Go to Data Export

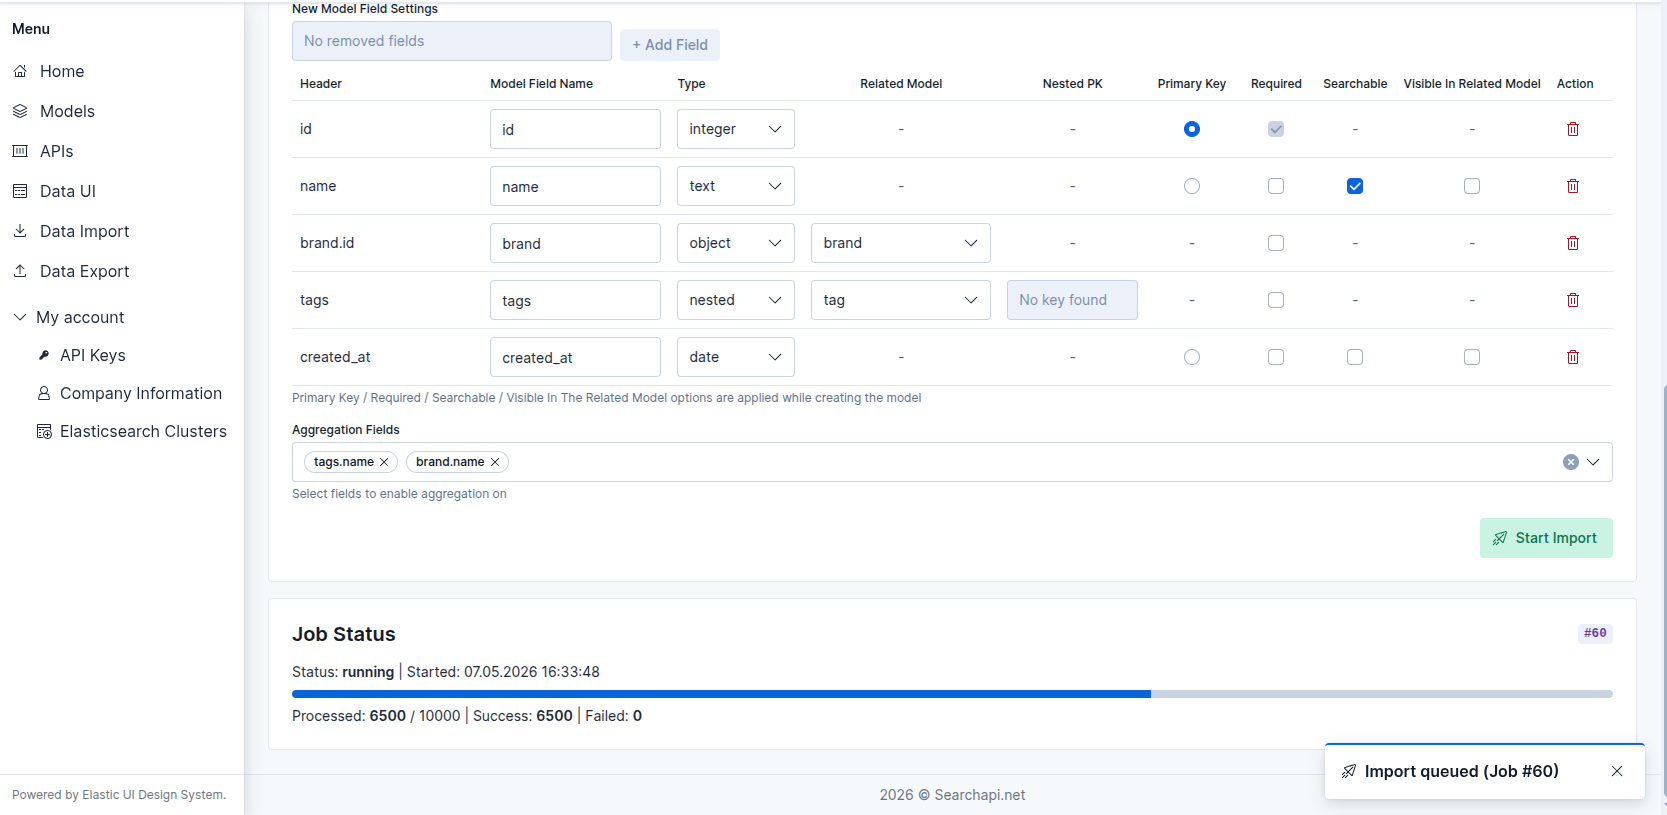(x=85, y=271)
